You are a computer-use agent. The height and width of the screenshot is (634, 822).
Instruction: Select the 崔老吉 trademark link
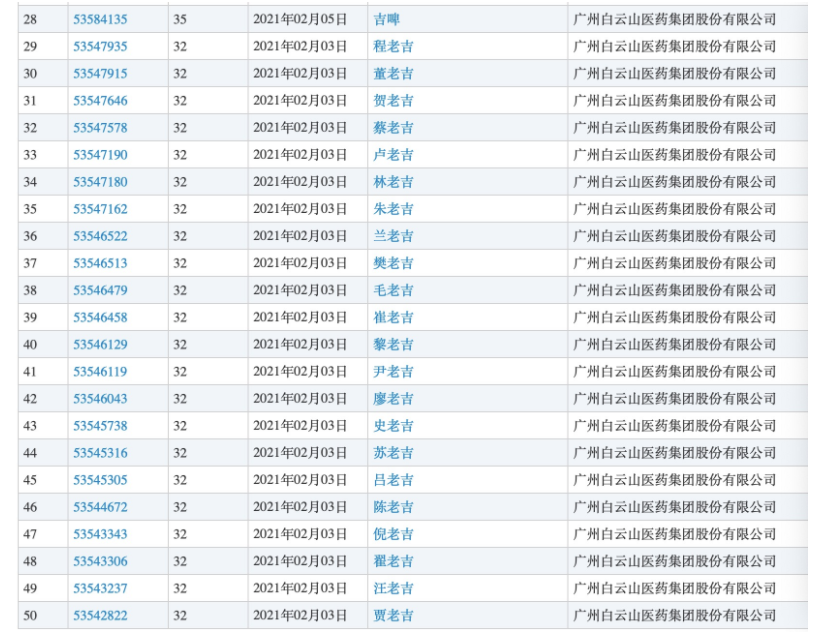pos(393,317)
